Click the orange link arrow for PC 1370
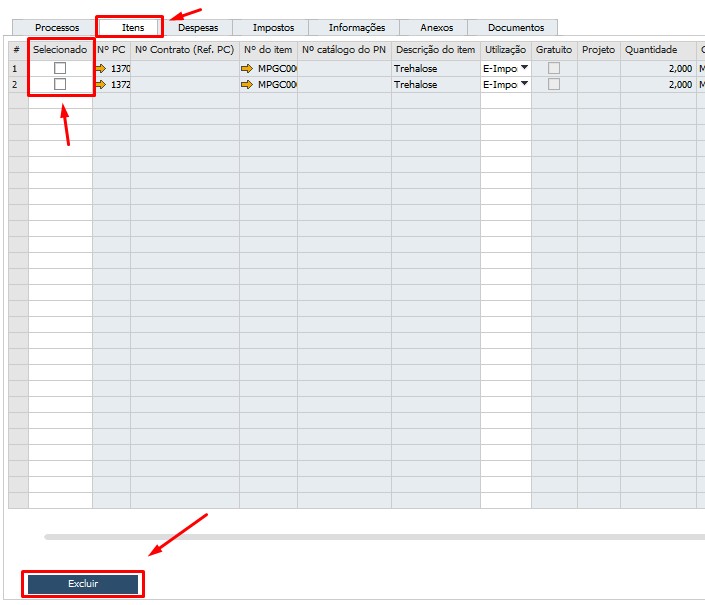The image size is (705, 605). click(x=101, y=68)
